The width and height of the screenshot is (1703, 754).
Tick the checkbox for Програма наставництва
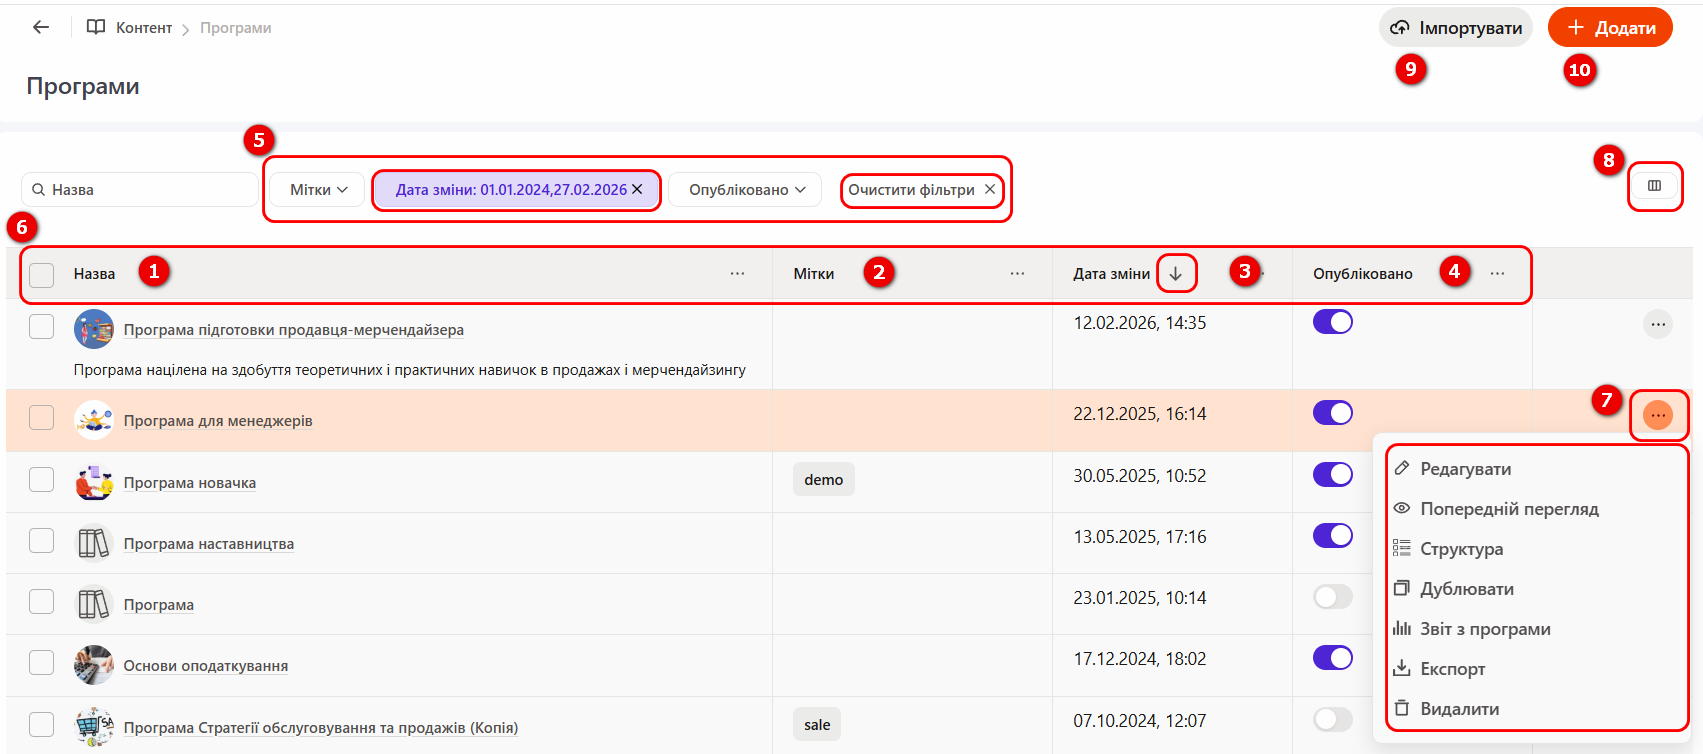pos(42,541)
